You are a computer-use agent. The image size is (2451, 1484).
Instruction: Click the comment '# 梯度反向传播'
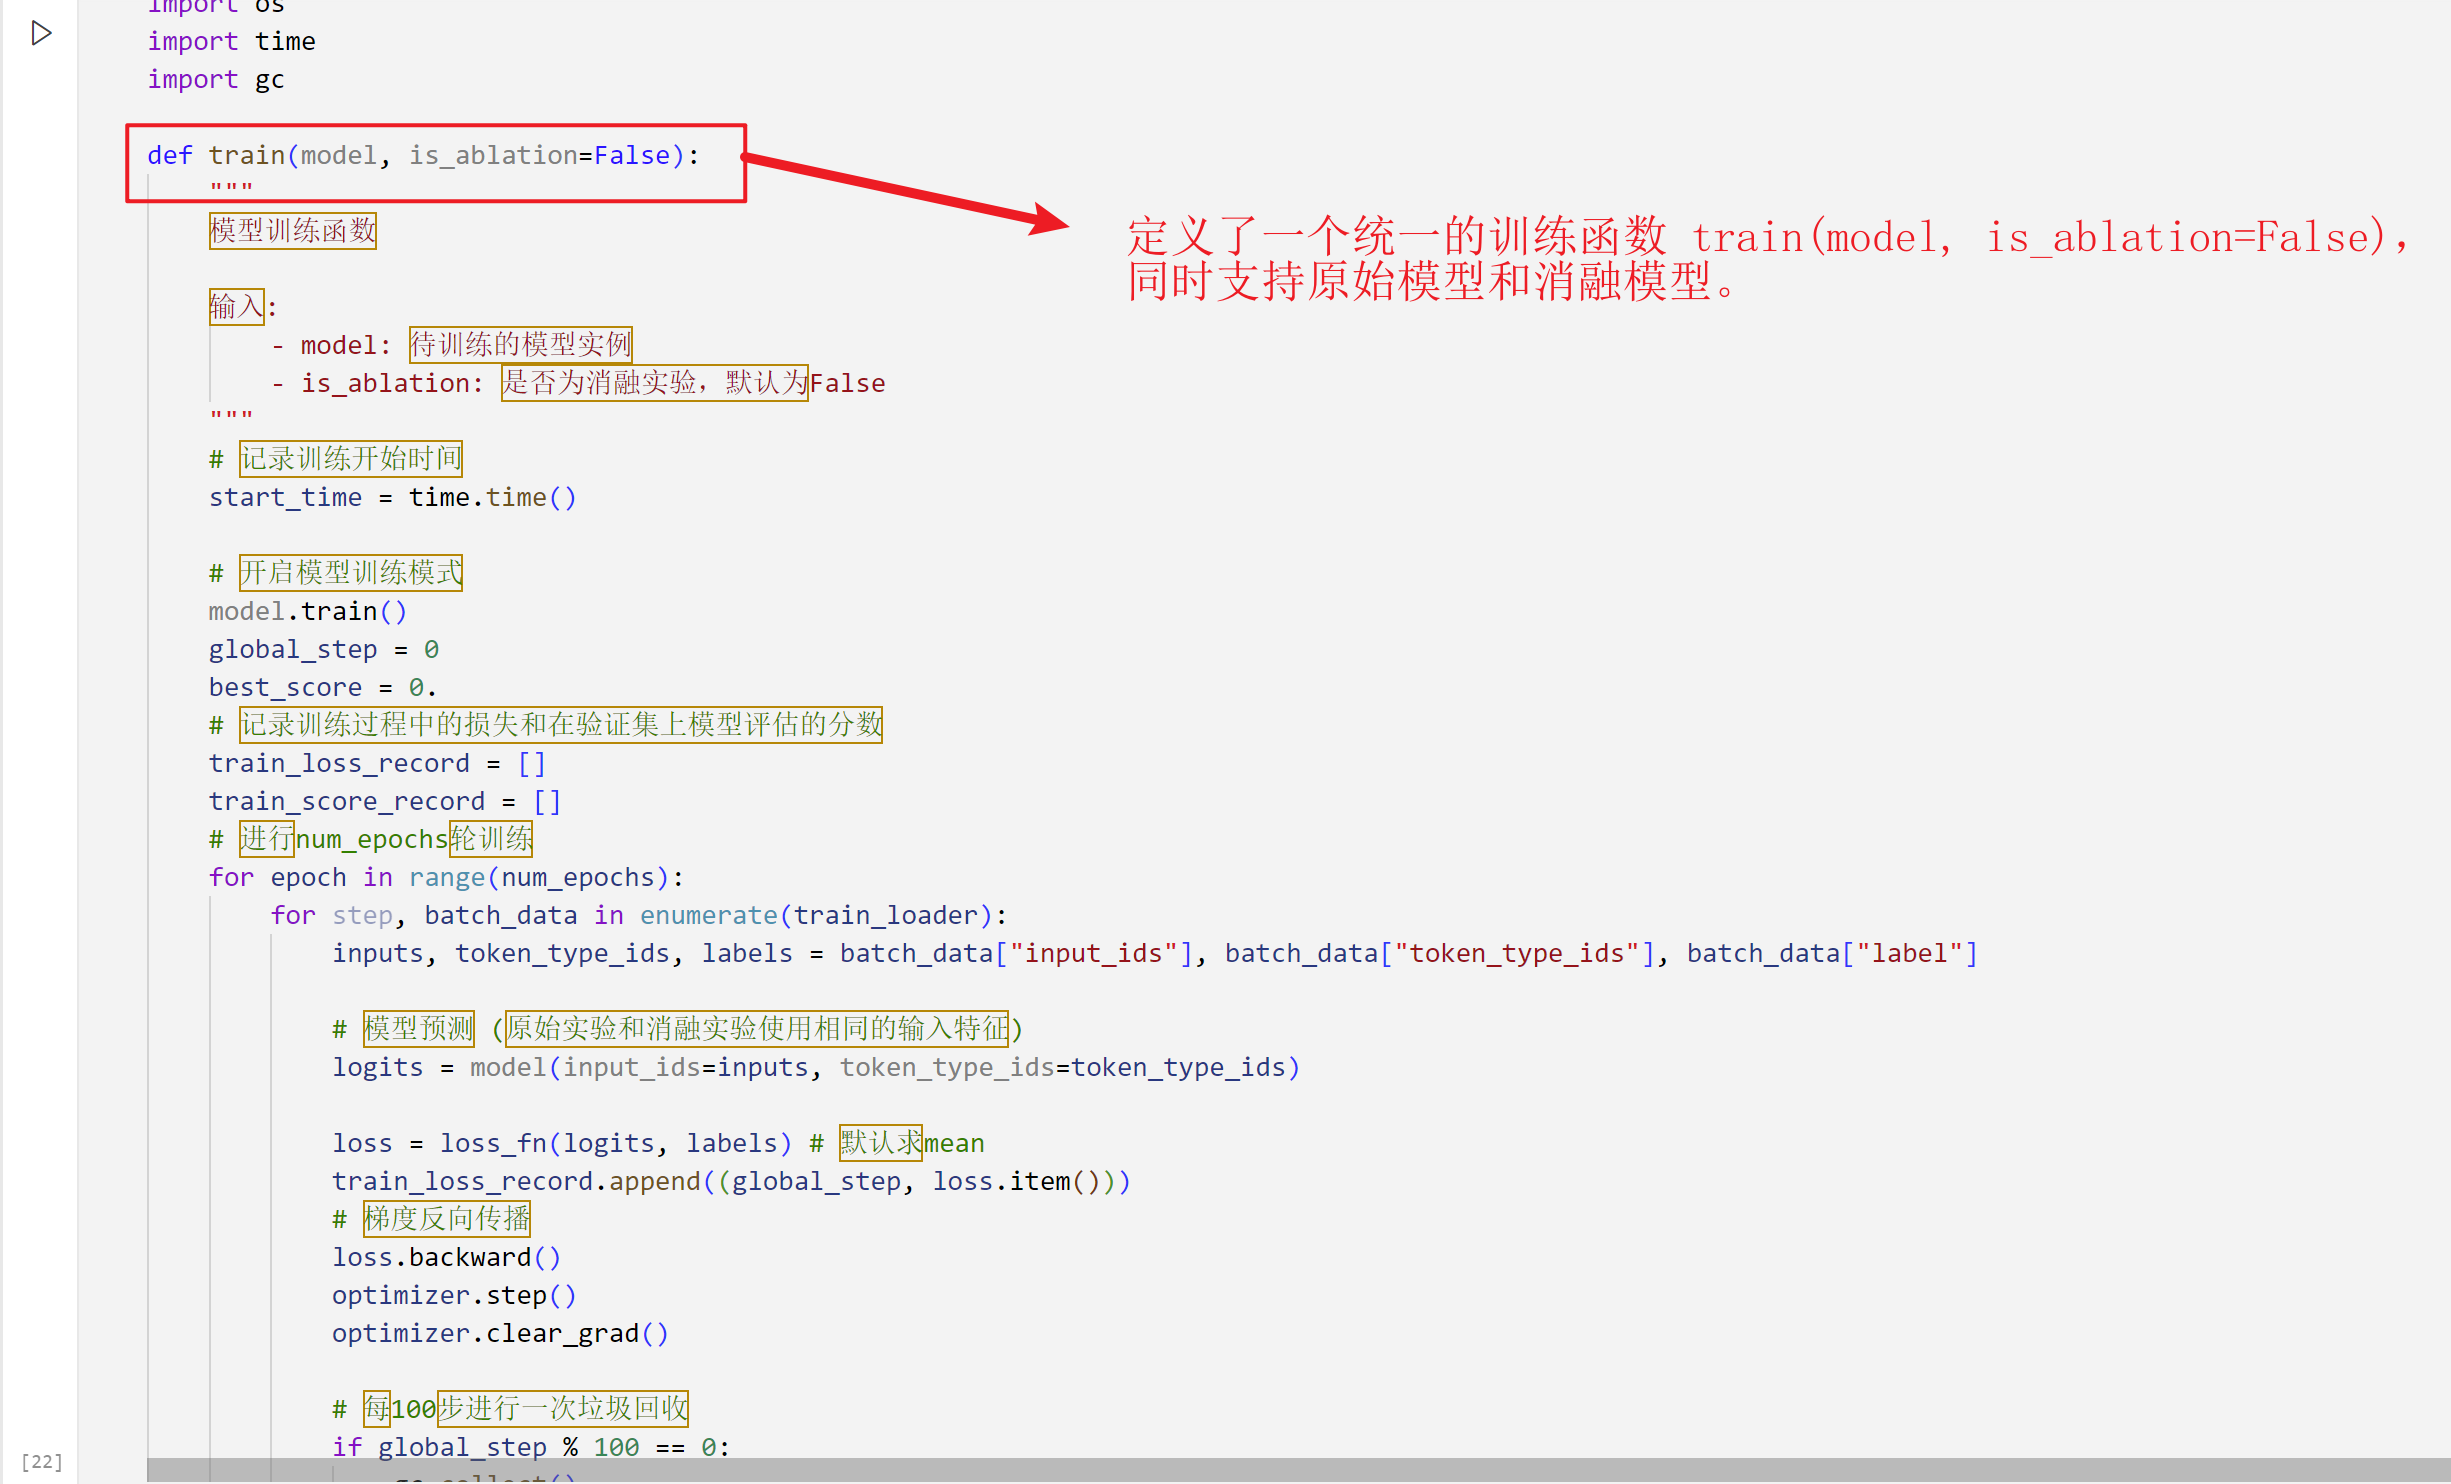click(x=431, y=1219)
